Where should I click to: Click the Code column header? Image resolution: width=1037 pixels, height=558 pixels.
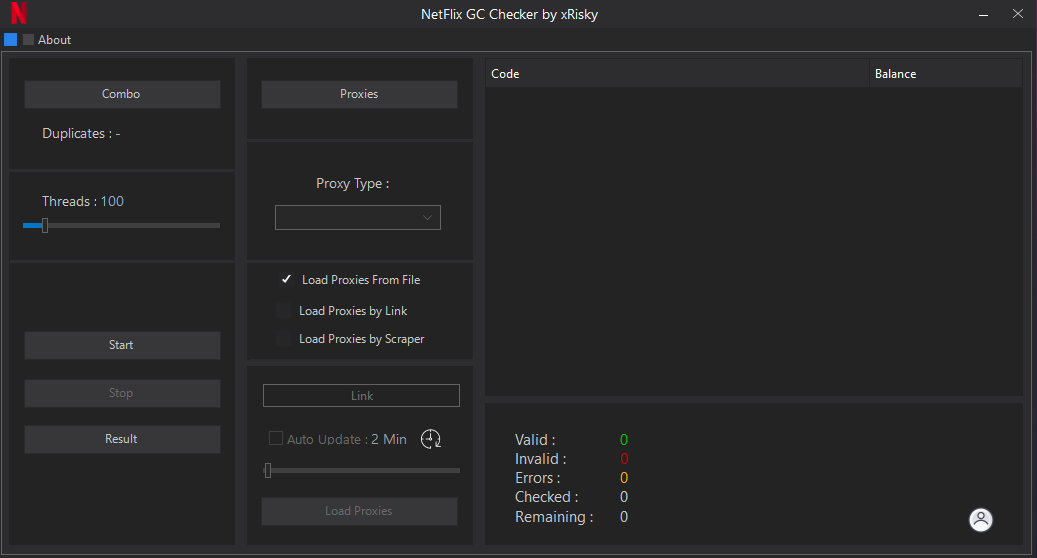(677, 74)
